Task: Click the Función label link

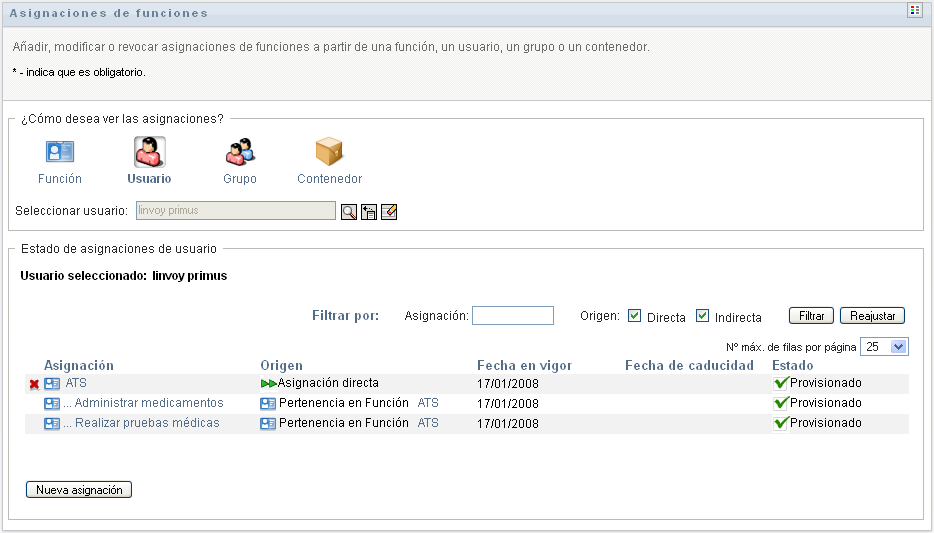Action: tap(60, 179)
